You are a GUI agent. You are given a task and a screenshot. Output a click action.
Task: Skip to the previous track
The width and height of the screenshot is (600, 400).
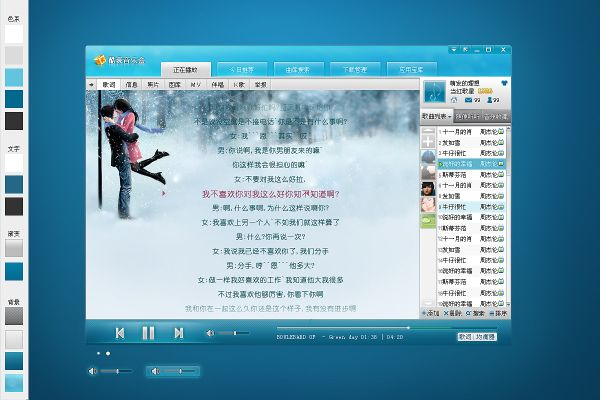pyautogui.click(x=120, y=333)
